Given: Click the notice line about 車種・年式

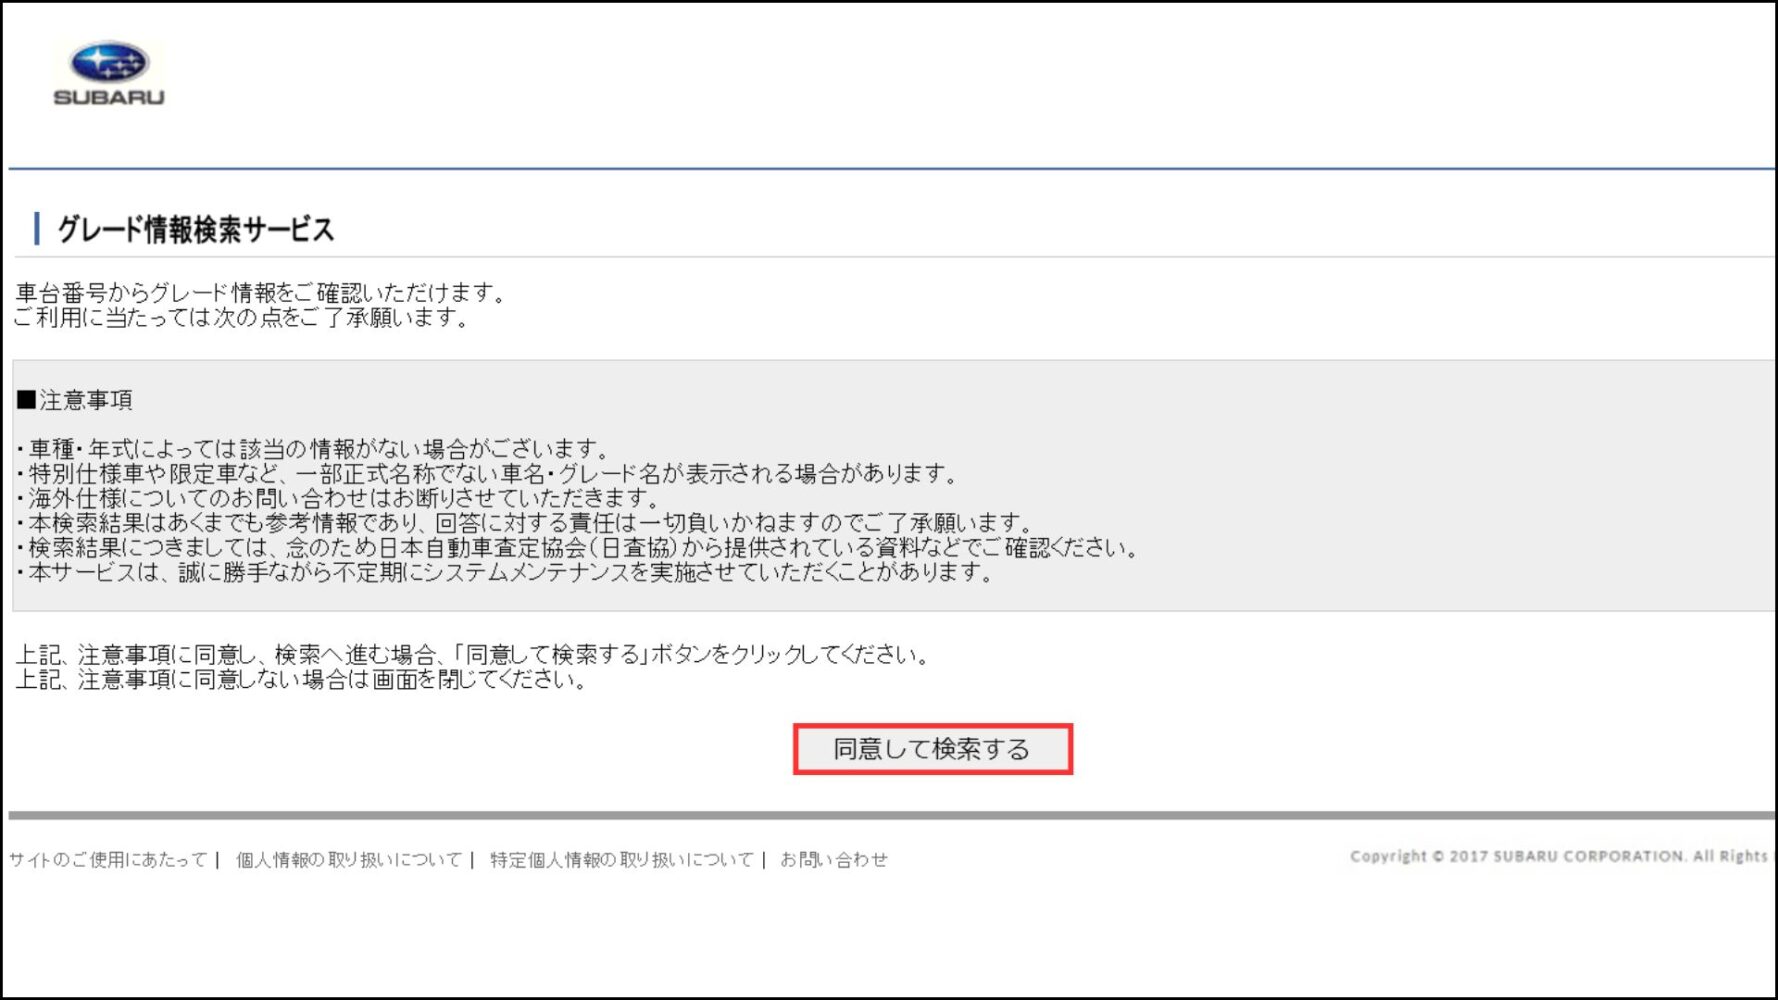Looking at the screenshot, I should (313, 449).
